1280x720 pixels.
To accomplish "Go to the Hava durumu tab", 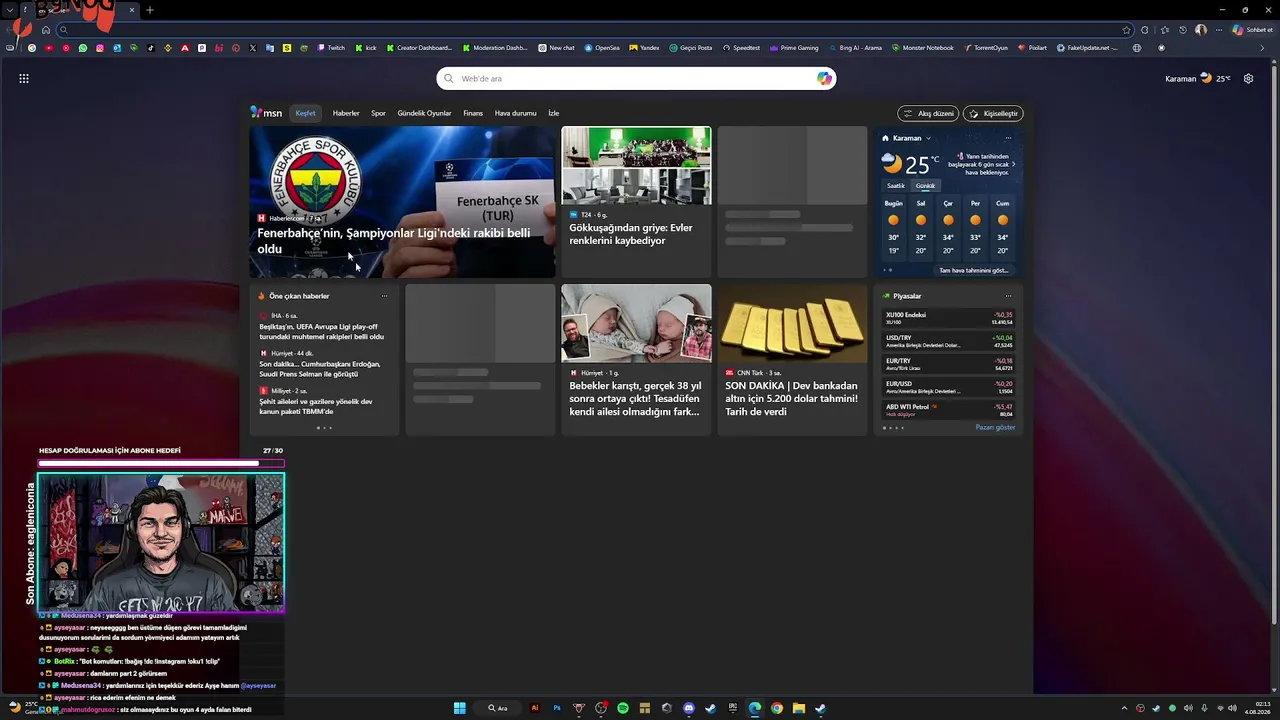I will 516,113.
